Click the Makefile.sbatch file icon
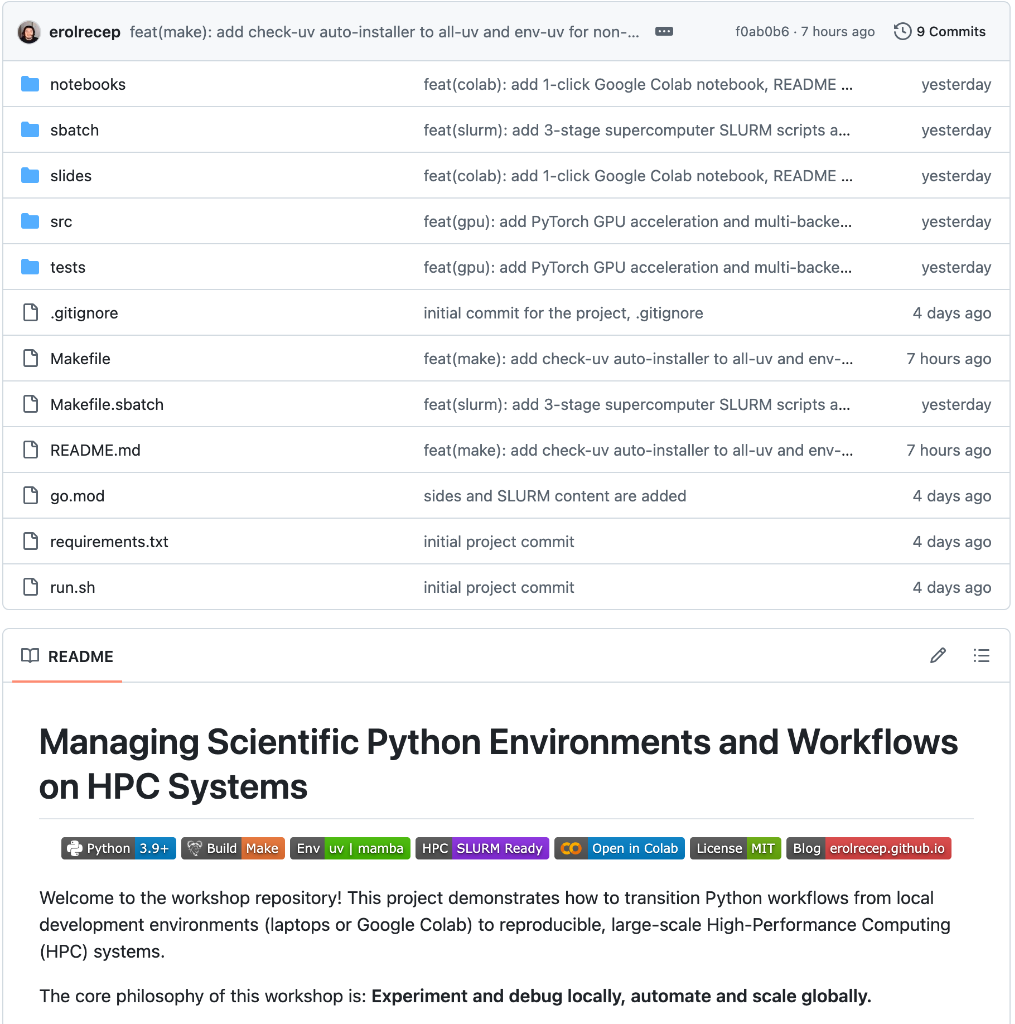The width and height of the screenshot is (1015, 1024). [x=30, y=404]
